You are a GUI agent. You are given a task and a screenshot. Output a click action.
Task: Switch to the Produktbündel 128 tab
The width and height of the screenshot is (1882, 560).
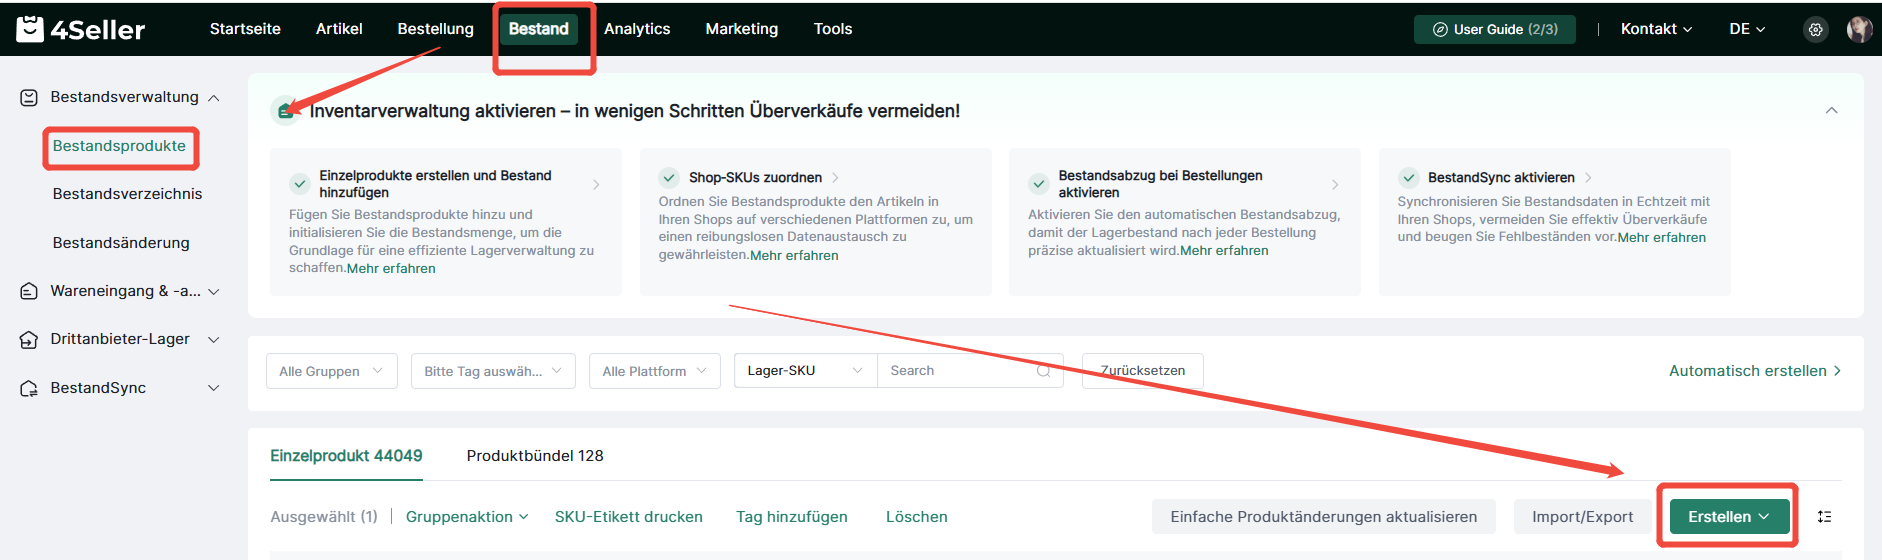coord(535,456)
